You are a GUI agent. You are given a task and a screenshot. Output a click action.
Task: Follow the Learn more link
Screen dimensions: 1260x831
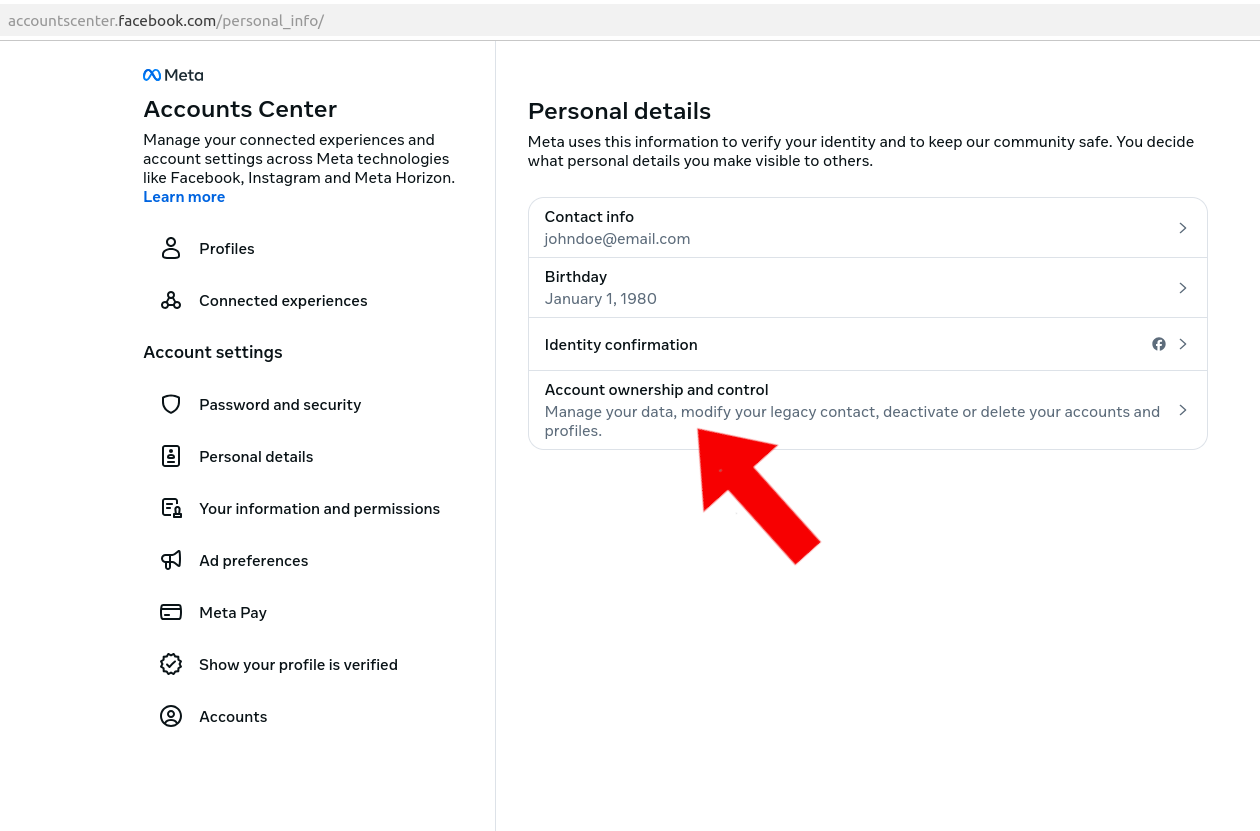[184, 197]
